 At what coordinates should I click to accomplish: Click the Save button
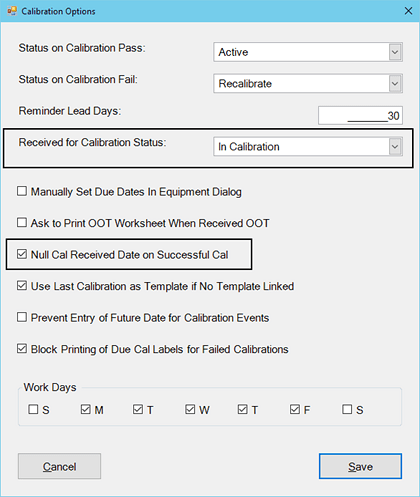point(360,466)
